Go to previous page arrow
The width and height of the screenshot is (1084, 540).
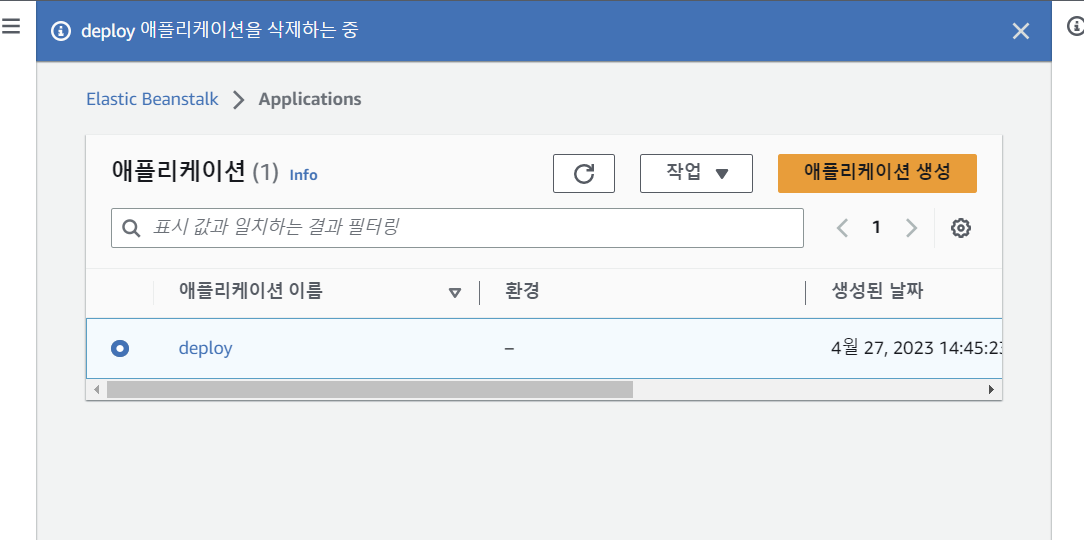pyautogui.click(x=842, y=228)
